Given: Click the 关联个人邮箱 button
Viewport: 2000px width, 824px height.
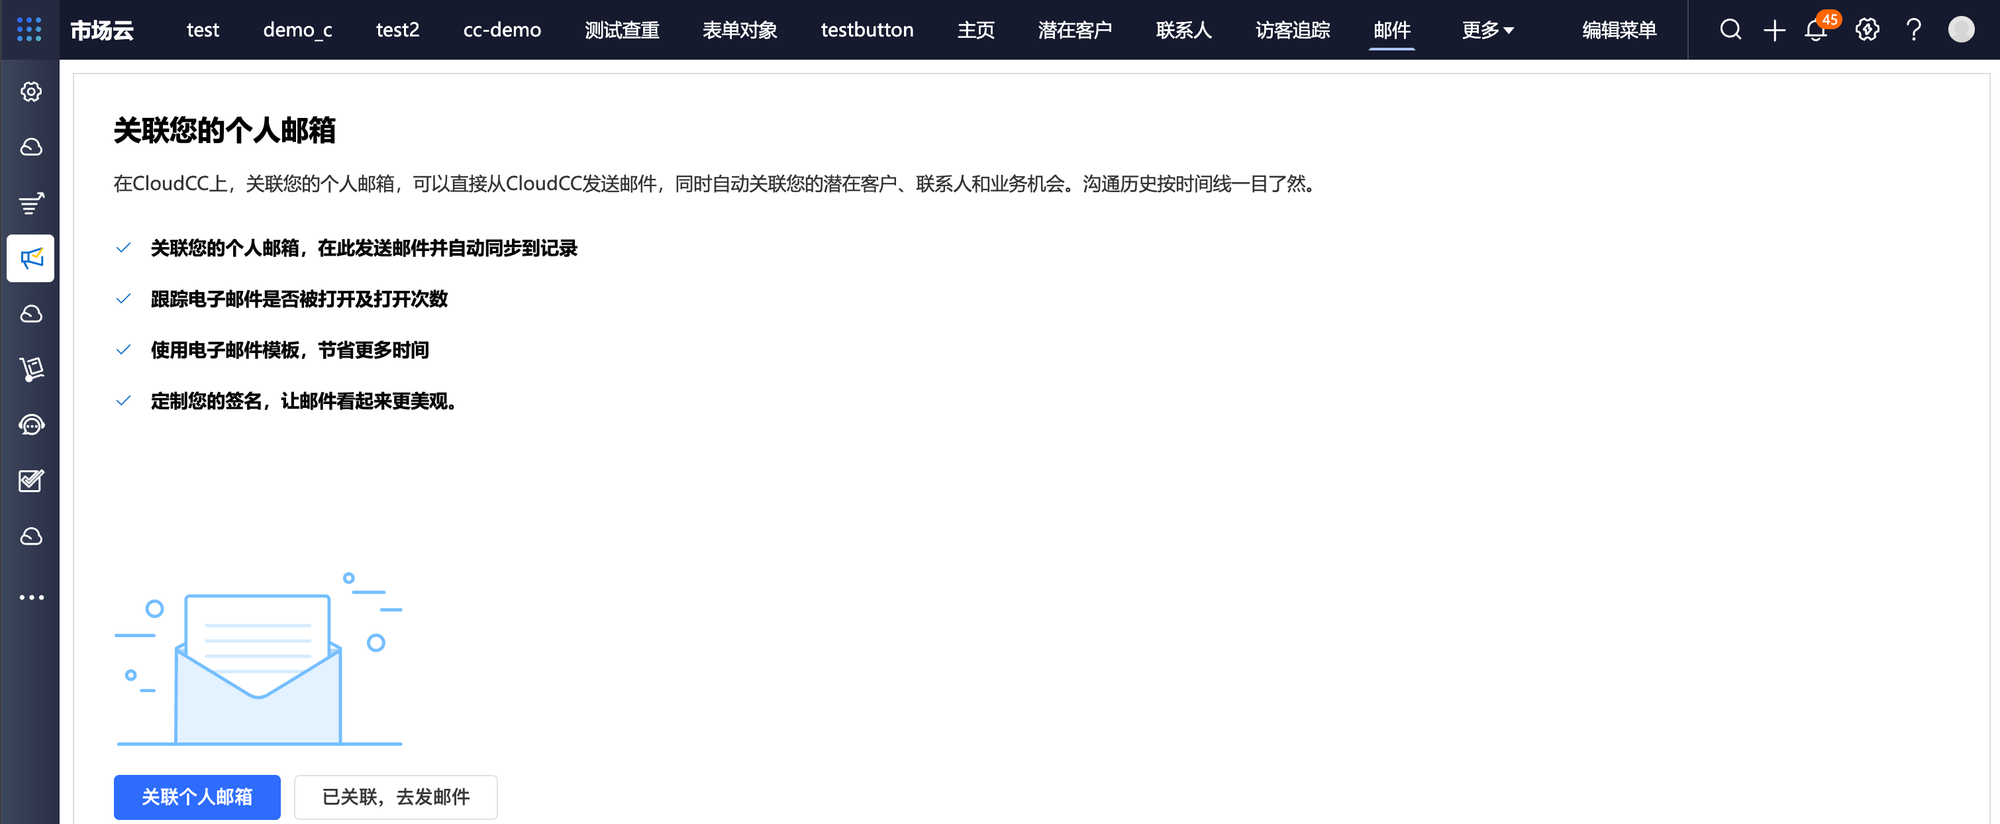Looking at the screenshot, I should 197,797.
